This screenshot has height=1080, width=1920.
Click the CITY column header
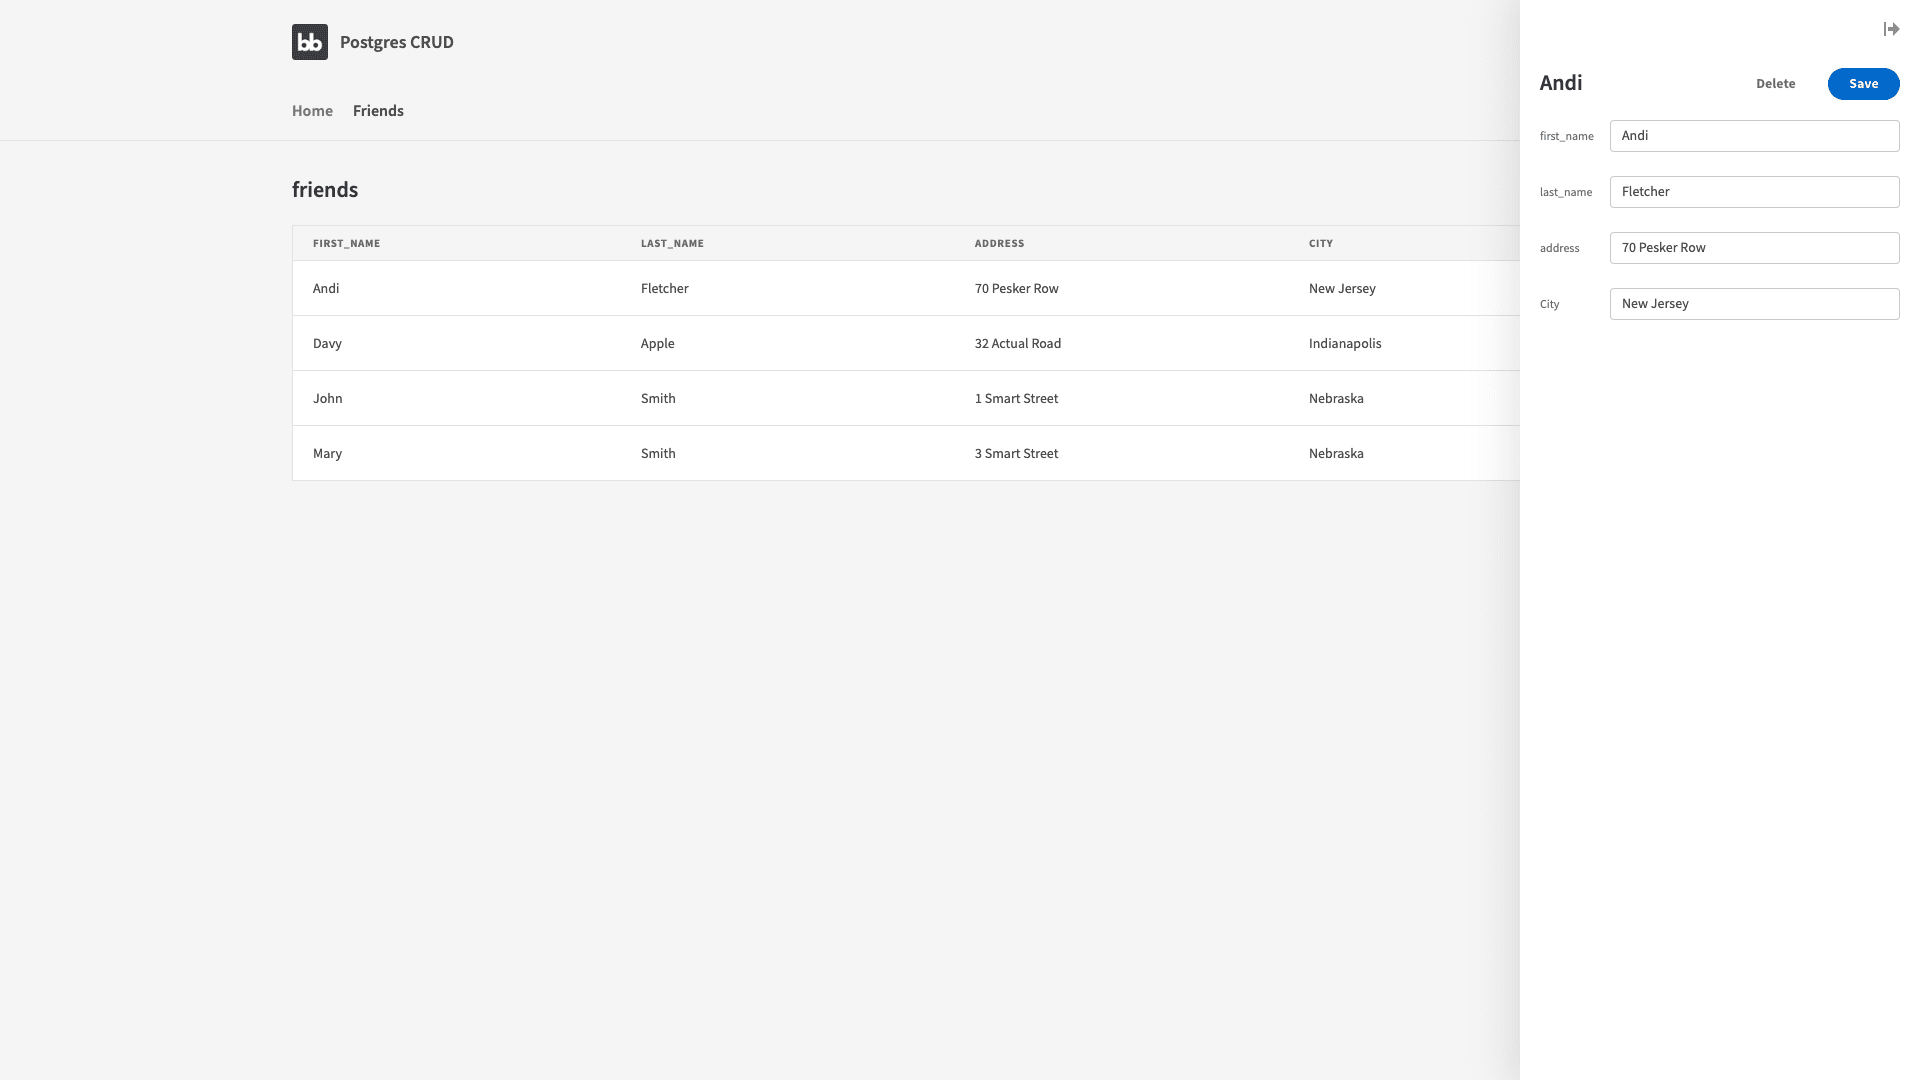click(x=1320, y=244)
